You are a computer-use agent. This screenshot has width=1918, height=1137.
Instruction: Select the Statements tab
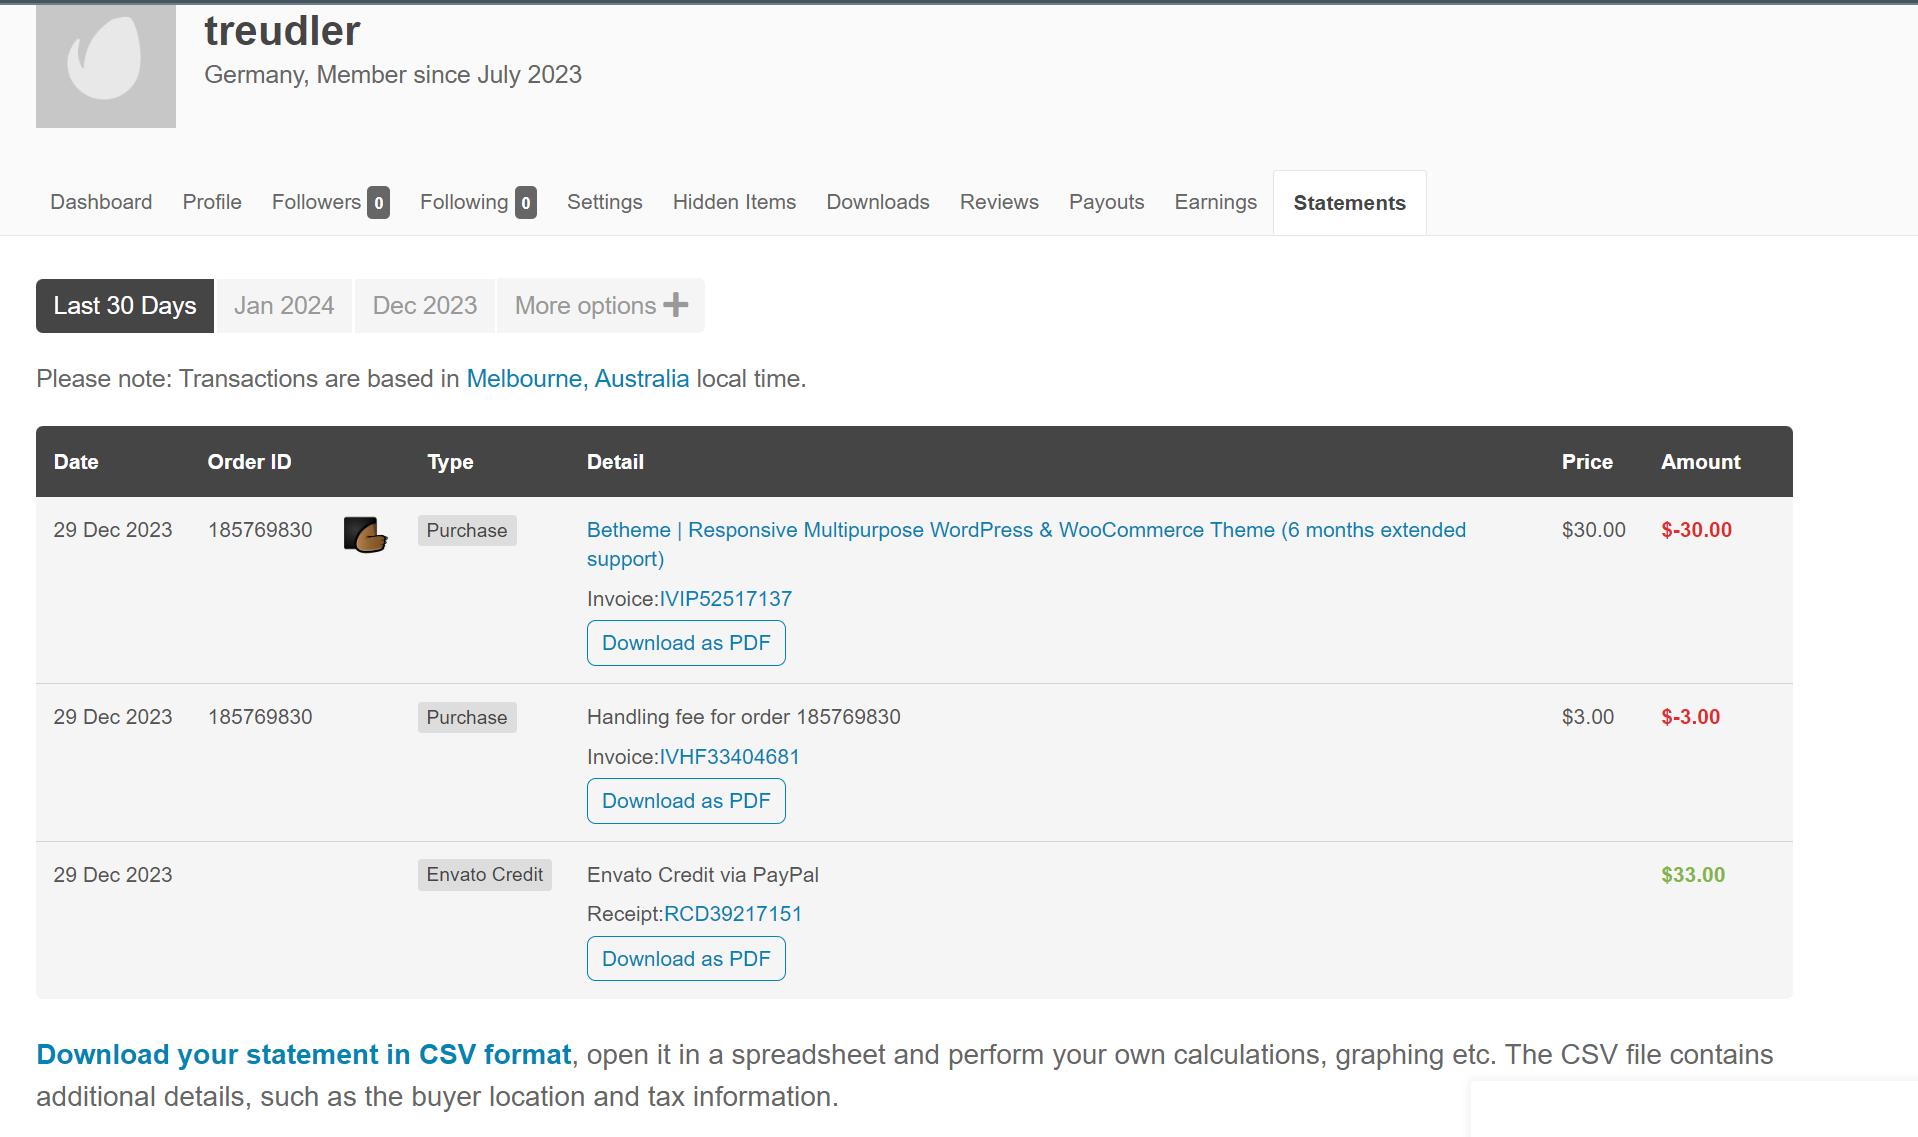coord(1349,203)
